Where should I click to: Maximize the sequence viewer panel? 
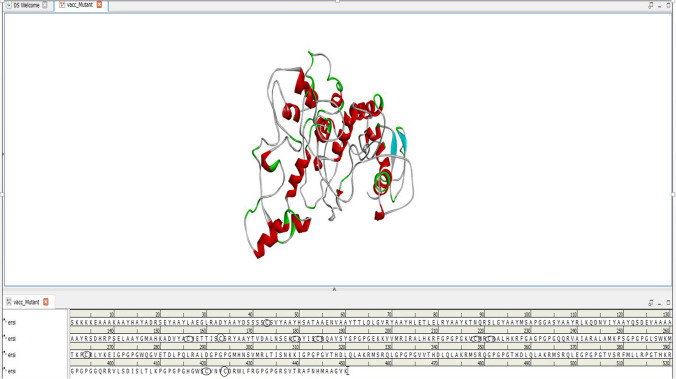coord(669,303)
